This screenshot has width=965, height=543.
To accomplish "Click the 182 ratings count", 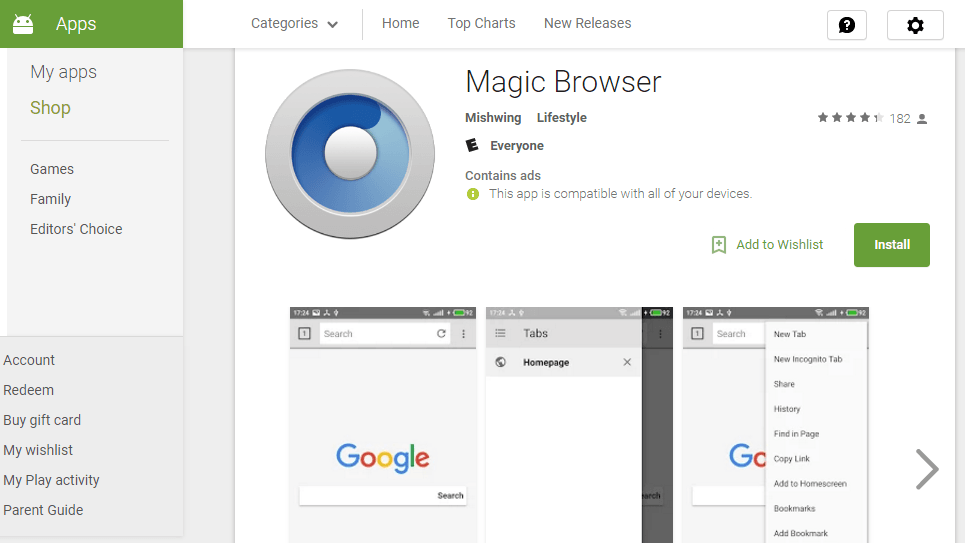I will (x=900, y=119).
